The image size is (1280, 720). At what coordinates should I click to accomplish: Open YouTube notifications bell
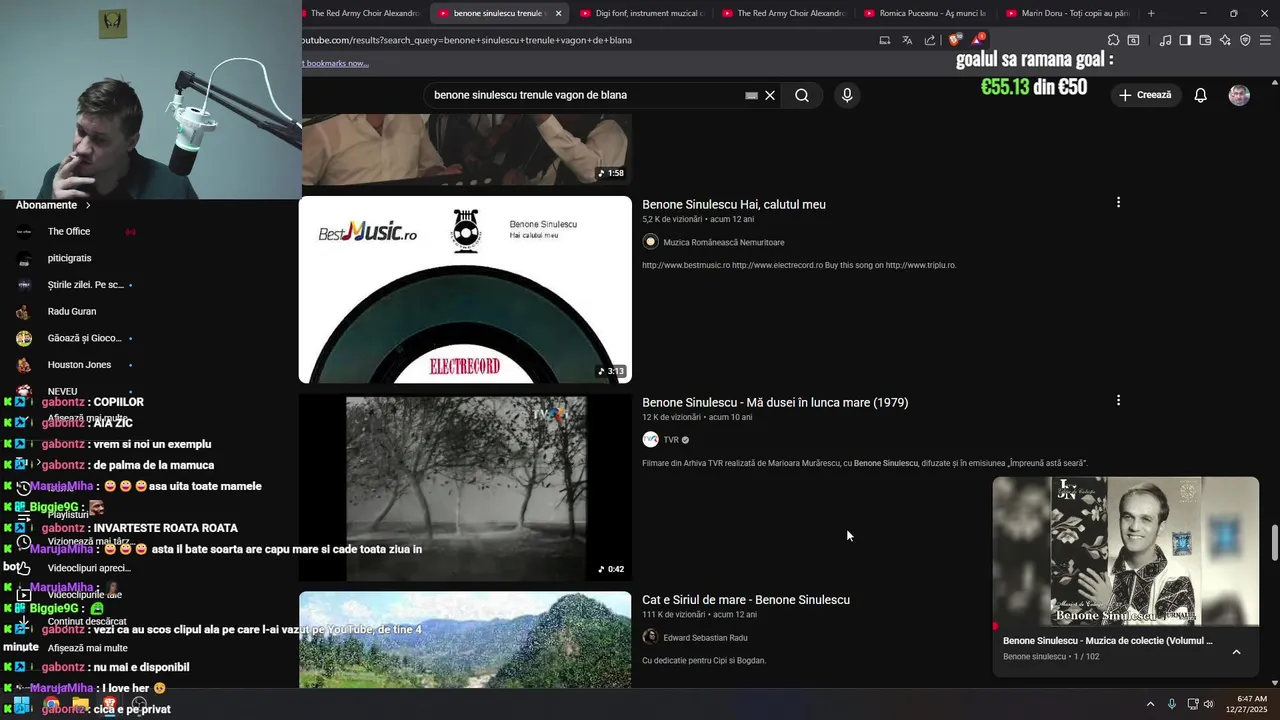click(1201, 95)
